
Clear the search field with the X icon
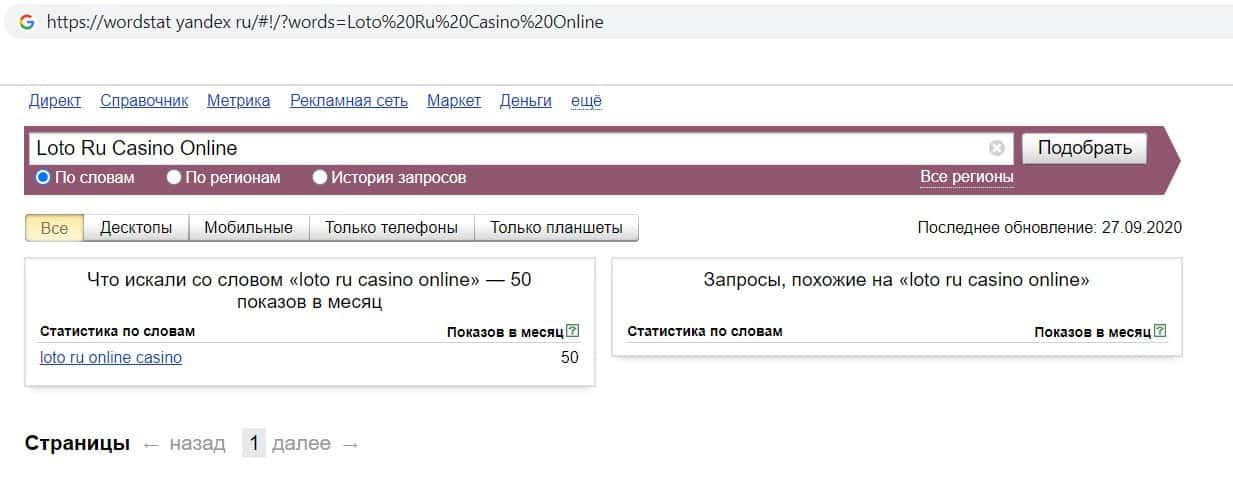[996, 149]
